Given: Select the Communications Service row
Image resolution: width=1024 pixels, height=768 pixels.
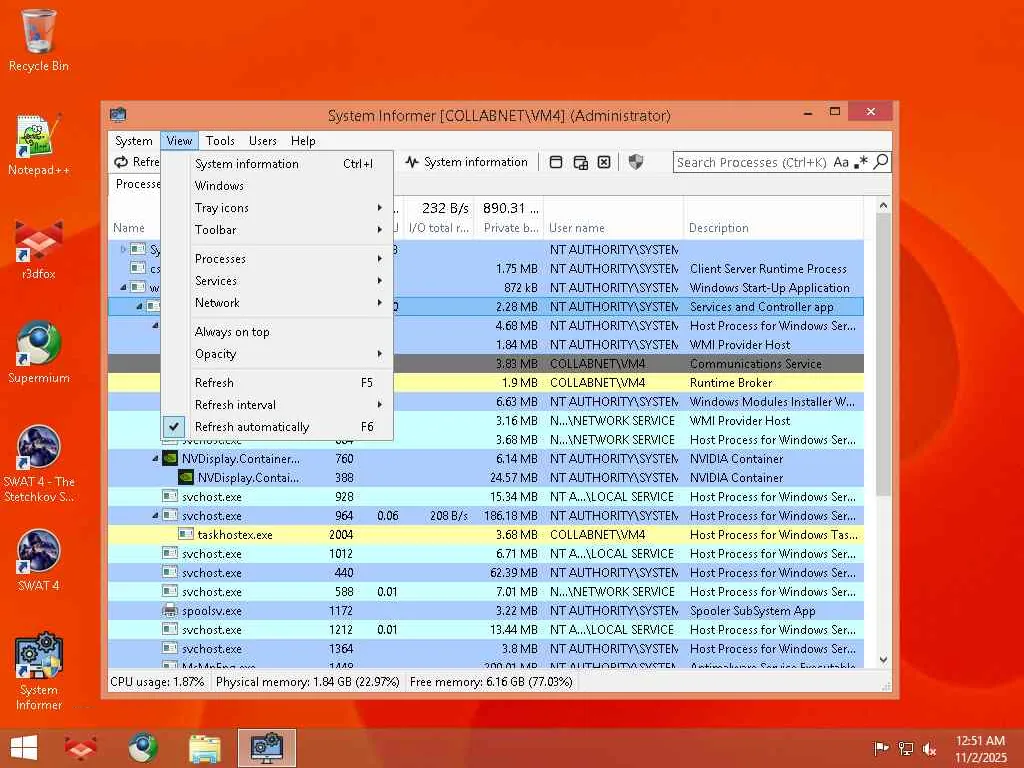Looking at the screenshot, I should [486, 364].
